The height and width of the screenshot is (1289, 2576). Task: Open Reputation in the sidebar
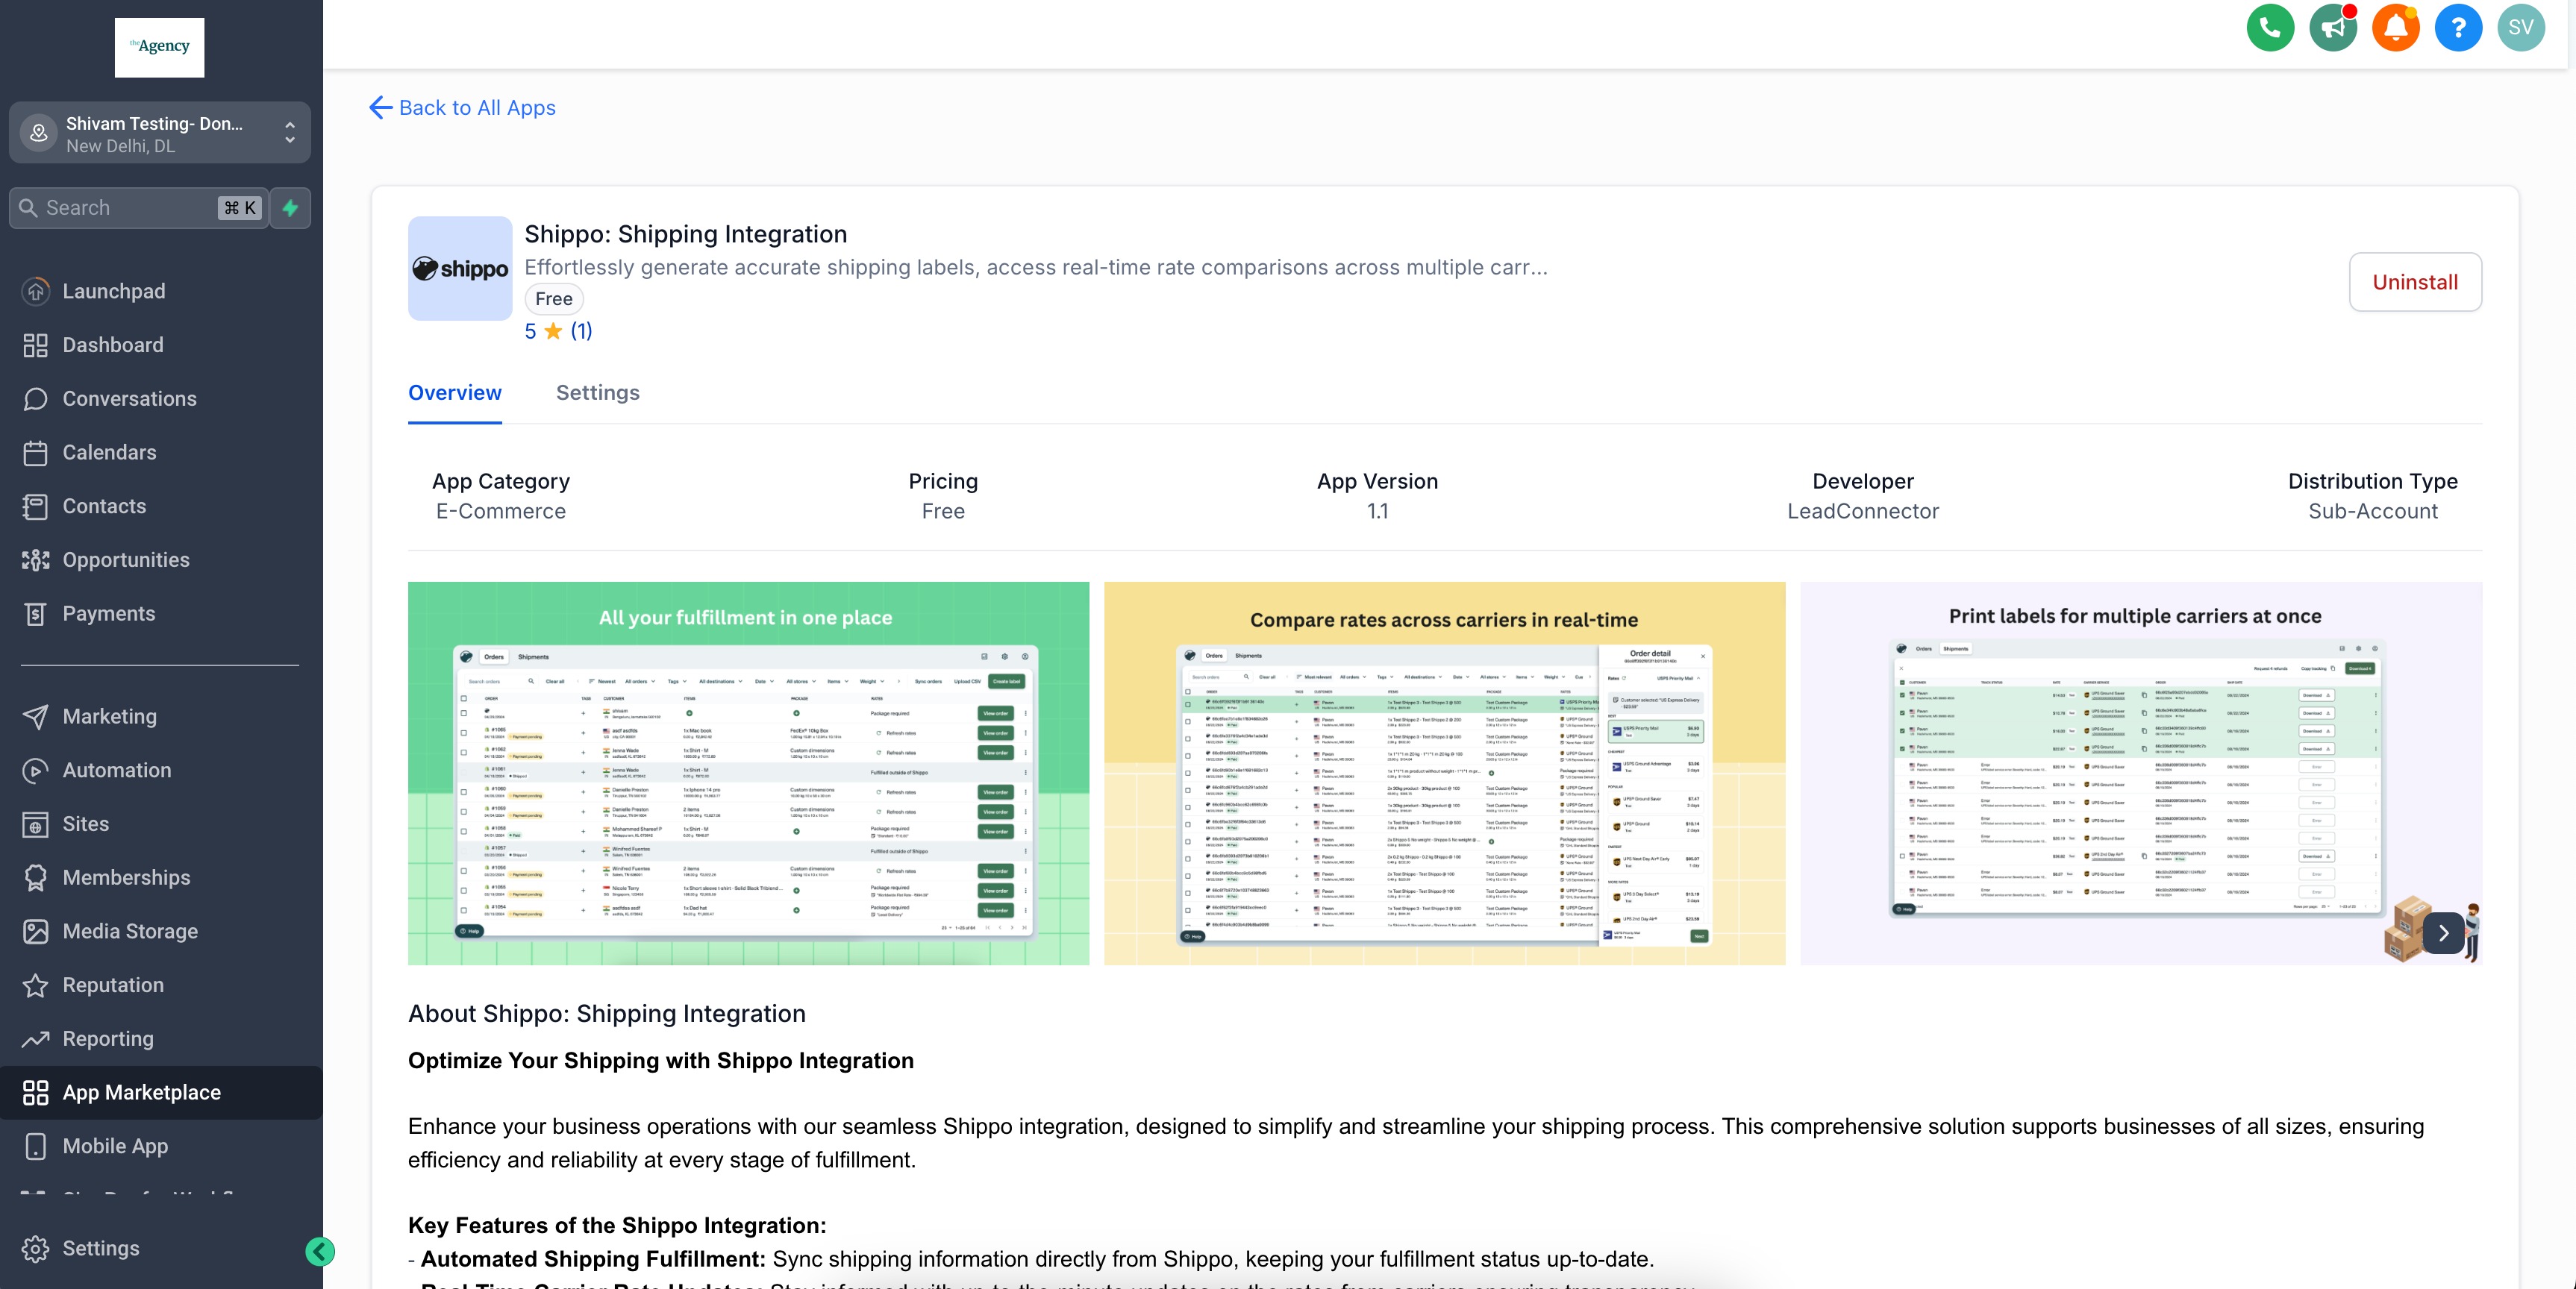112,985
